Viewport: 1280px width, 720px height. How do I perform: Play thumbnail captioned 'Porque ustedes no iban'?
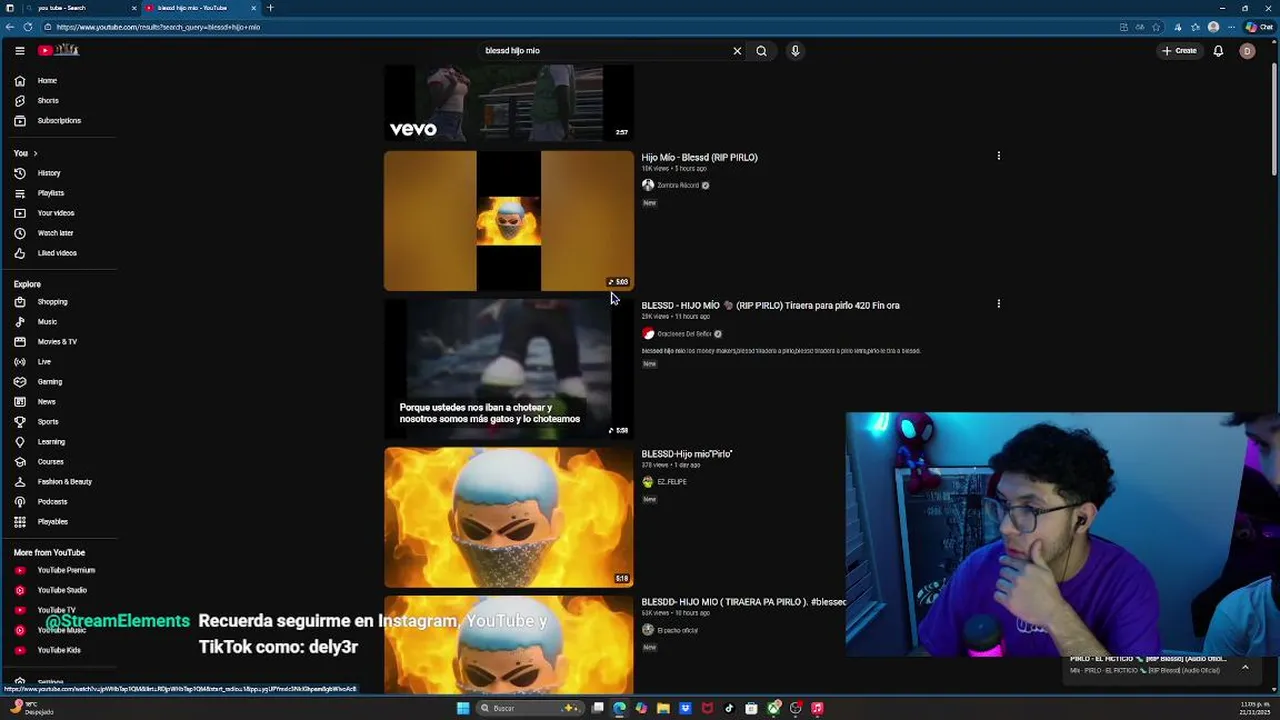click(509, 369)
